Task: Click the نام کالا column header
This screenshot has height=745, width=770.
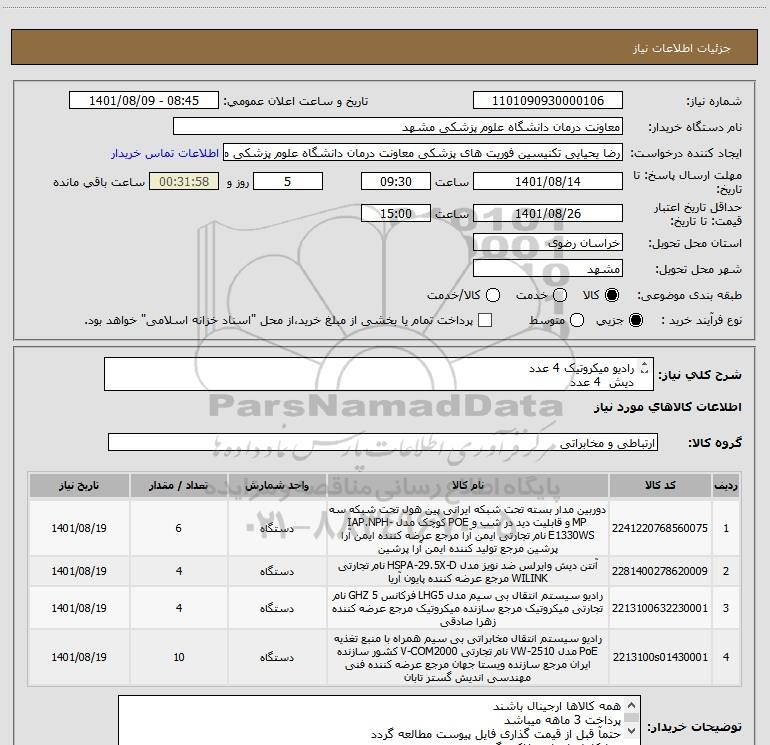Action: 468,485
